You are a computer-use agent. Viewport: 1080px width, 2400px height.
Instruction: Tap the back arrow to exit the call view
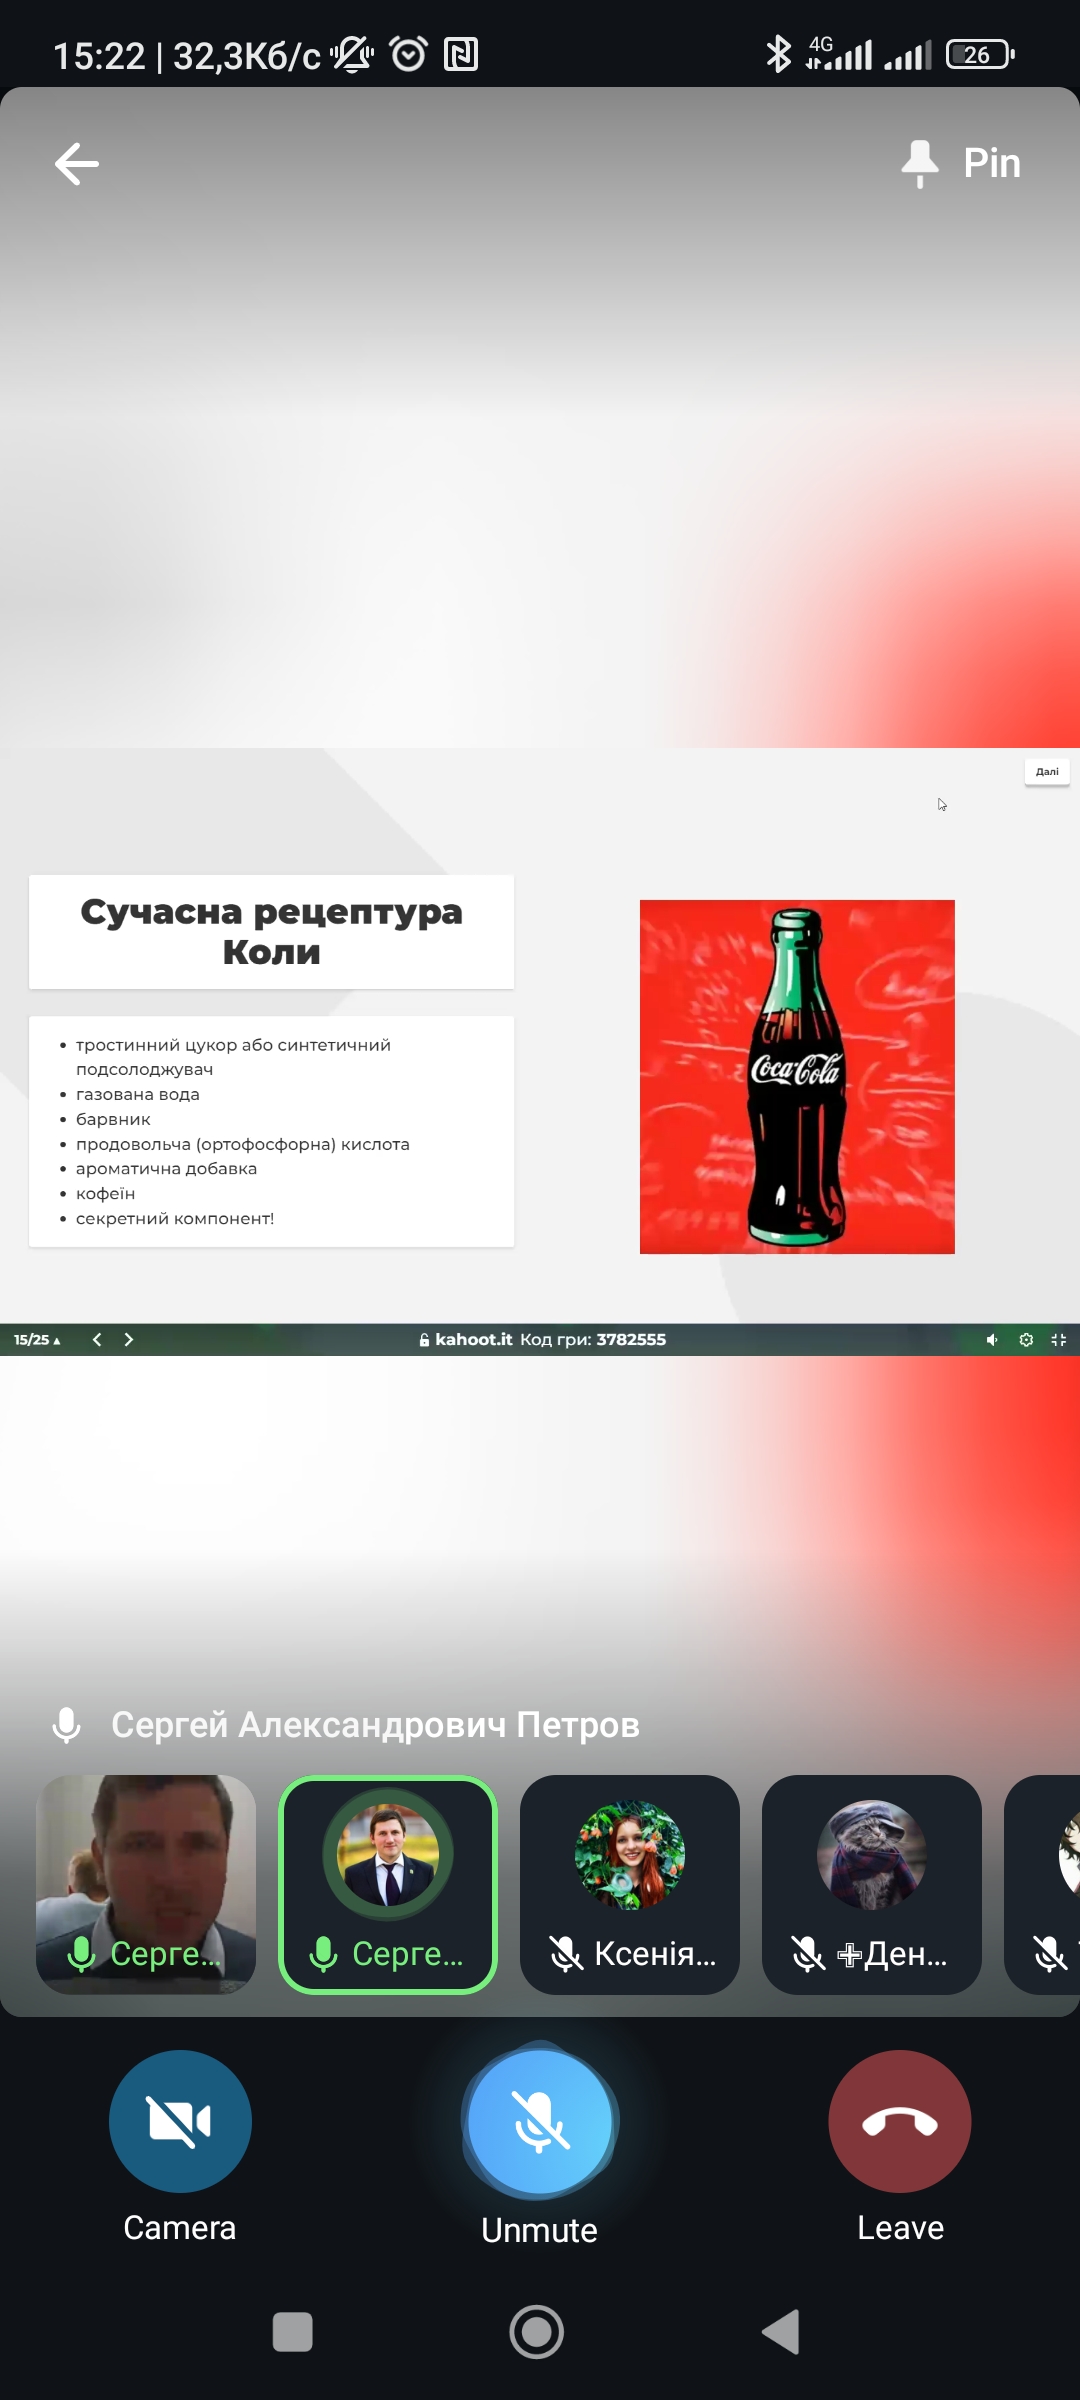76,164
